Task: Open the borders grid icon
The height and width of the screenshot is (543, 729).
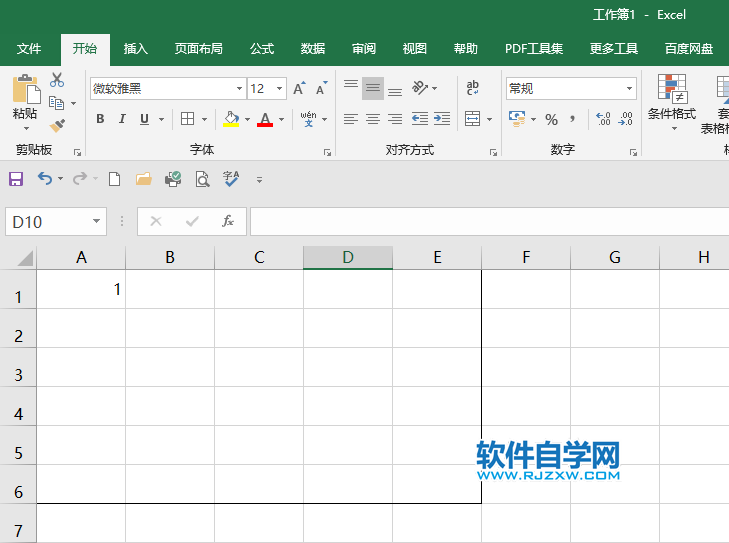Action: 187,119
